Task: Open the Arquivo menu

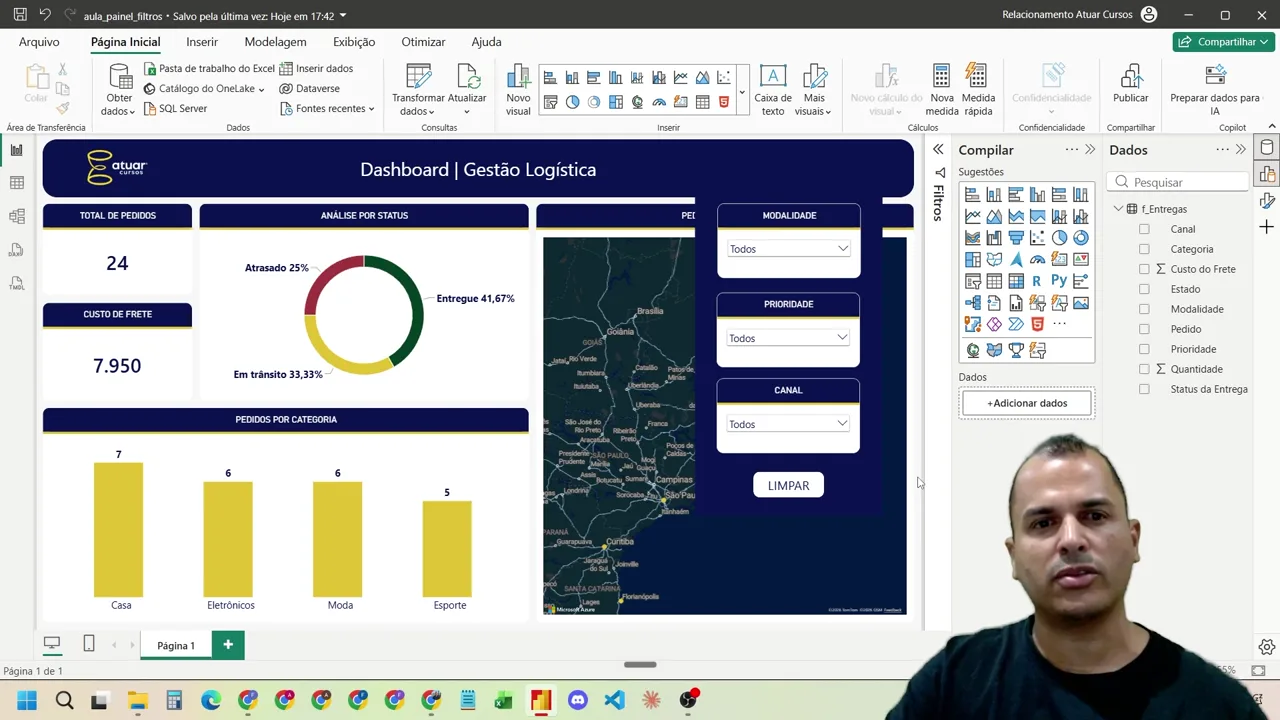Action: coord(39,42)
